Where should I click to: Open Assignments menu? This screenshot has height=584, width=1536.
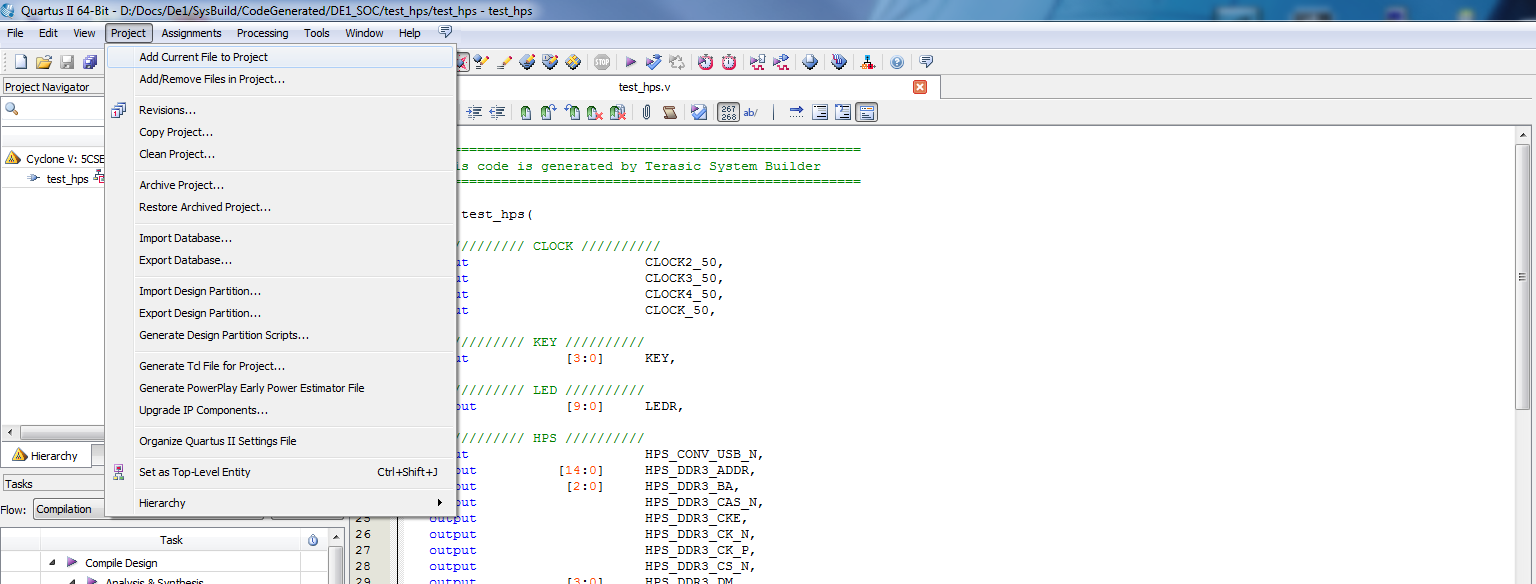point(191,33)
